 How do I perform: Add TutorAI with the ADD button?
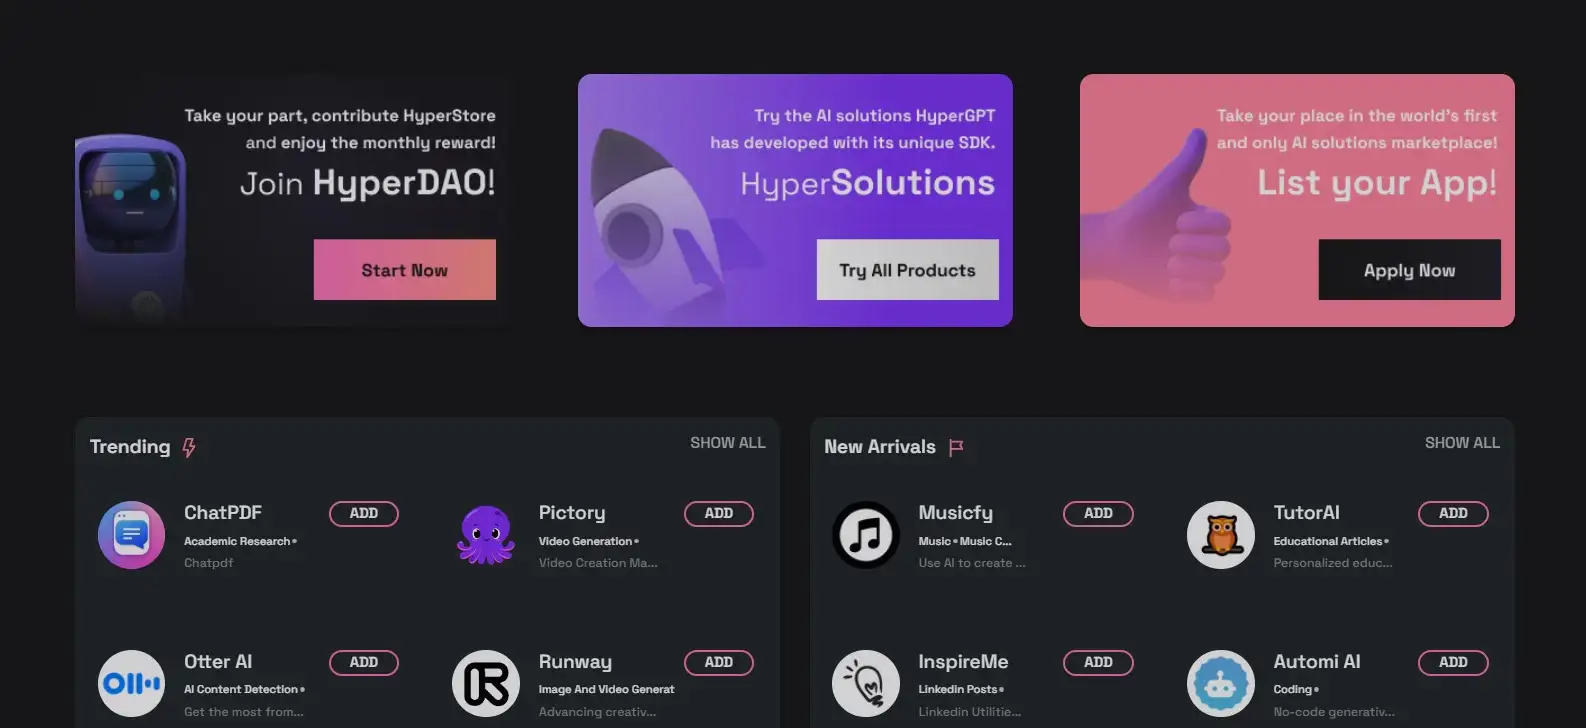coord(1453,513)
